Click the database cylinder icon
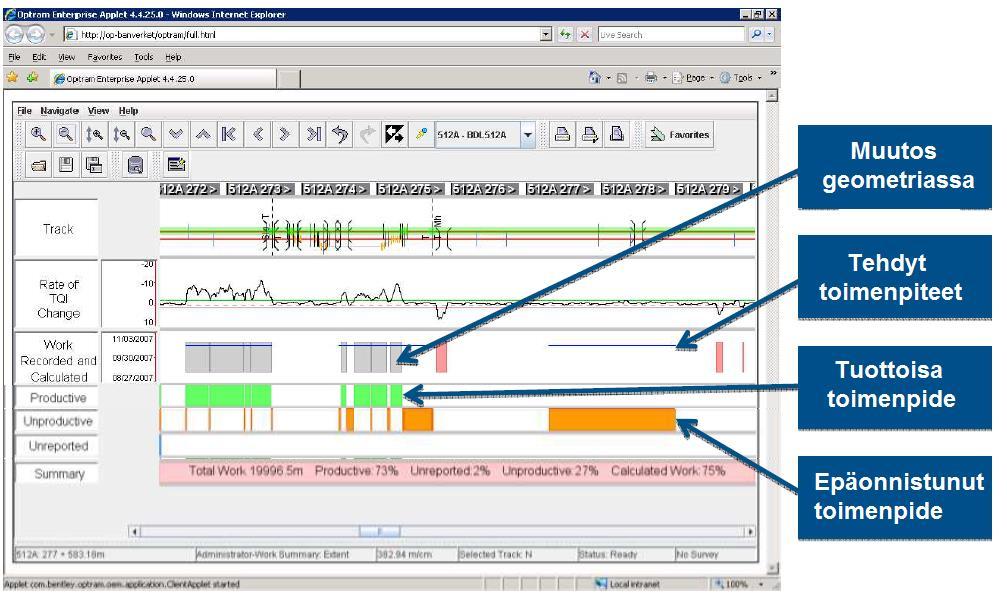 pyautogui.click(x=136, y=165)
